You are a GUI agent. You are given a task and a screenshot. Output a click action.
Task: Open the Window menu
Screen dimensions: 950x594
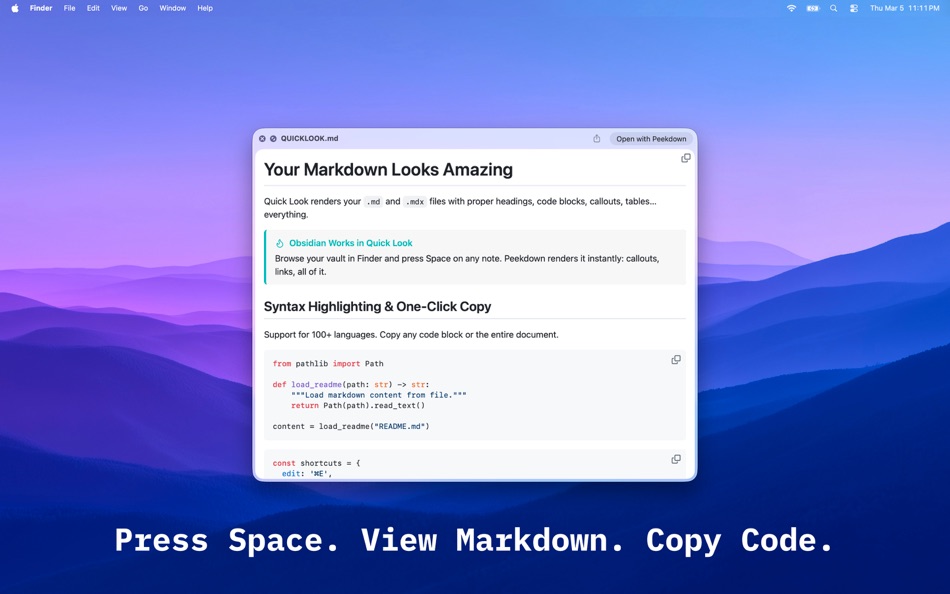pos(173,8)
